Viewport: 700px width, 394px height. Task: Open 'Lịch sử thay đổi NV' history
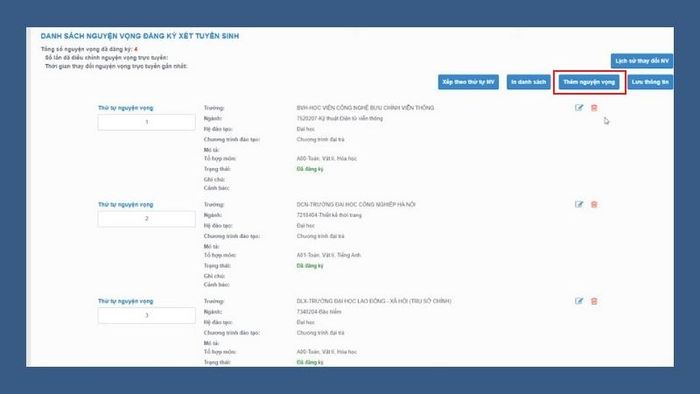click(x=642, y=61)
